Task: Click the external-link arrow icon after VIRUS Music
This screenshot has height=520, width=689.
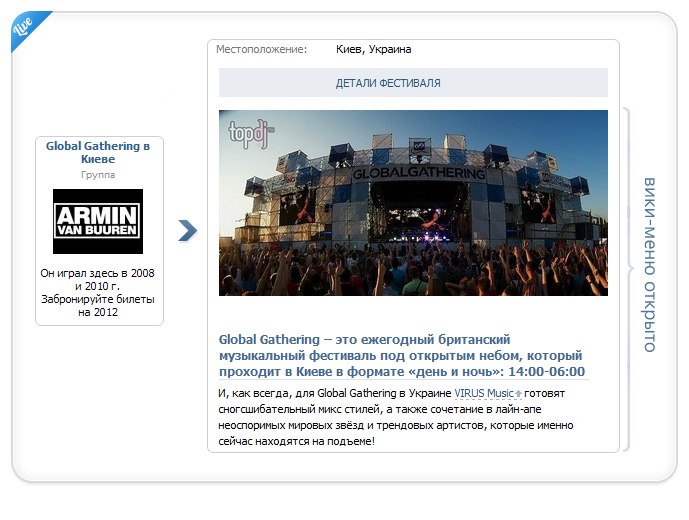Action: [x=519, y=393]
